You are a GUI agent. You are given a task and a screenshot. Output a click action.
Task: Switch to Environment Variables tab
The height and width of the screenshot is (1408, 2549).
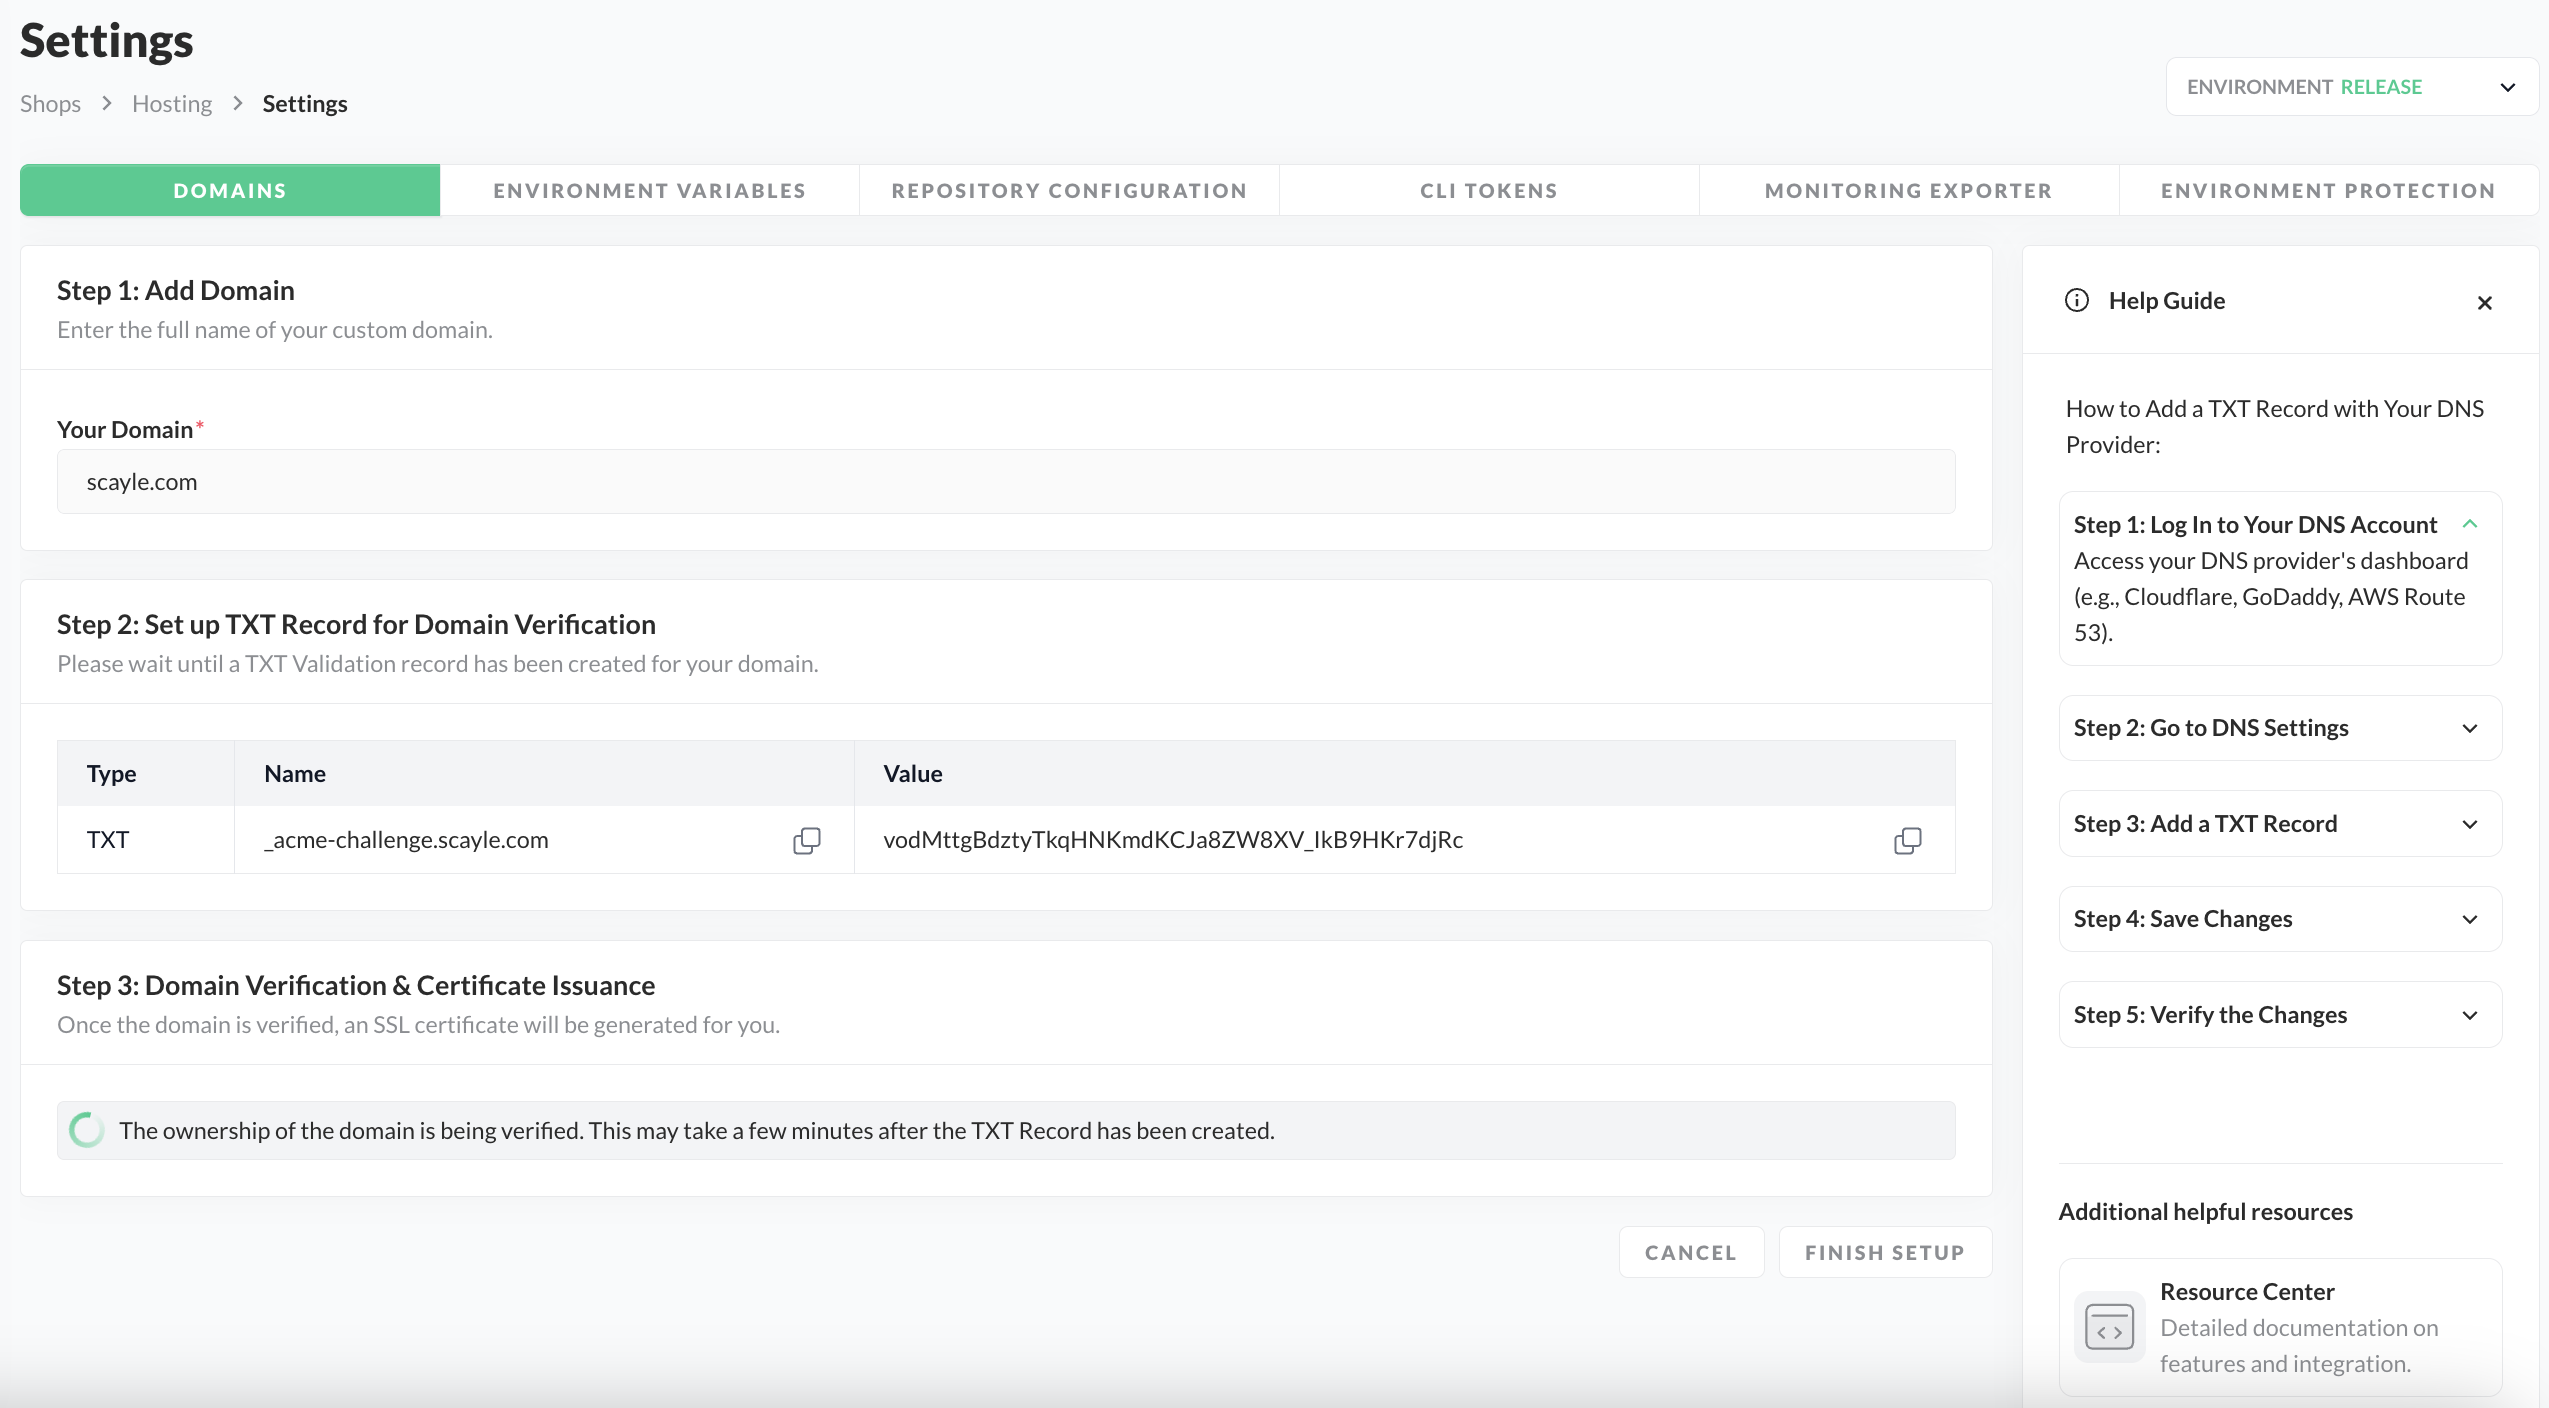tap(649, 190)
